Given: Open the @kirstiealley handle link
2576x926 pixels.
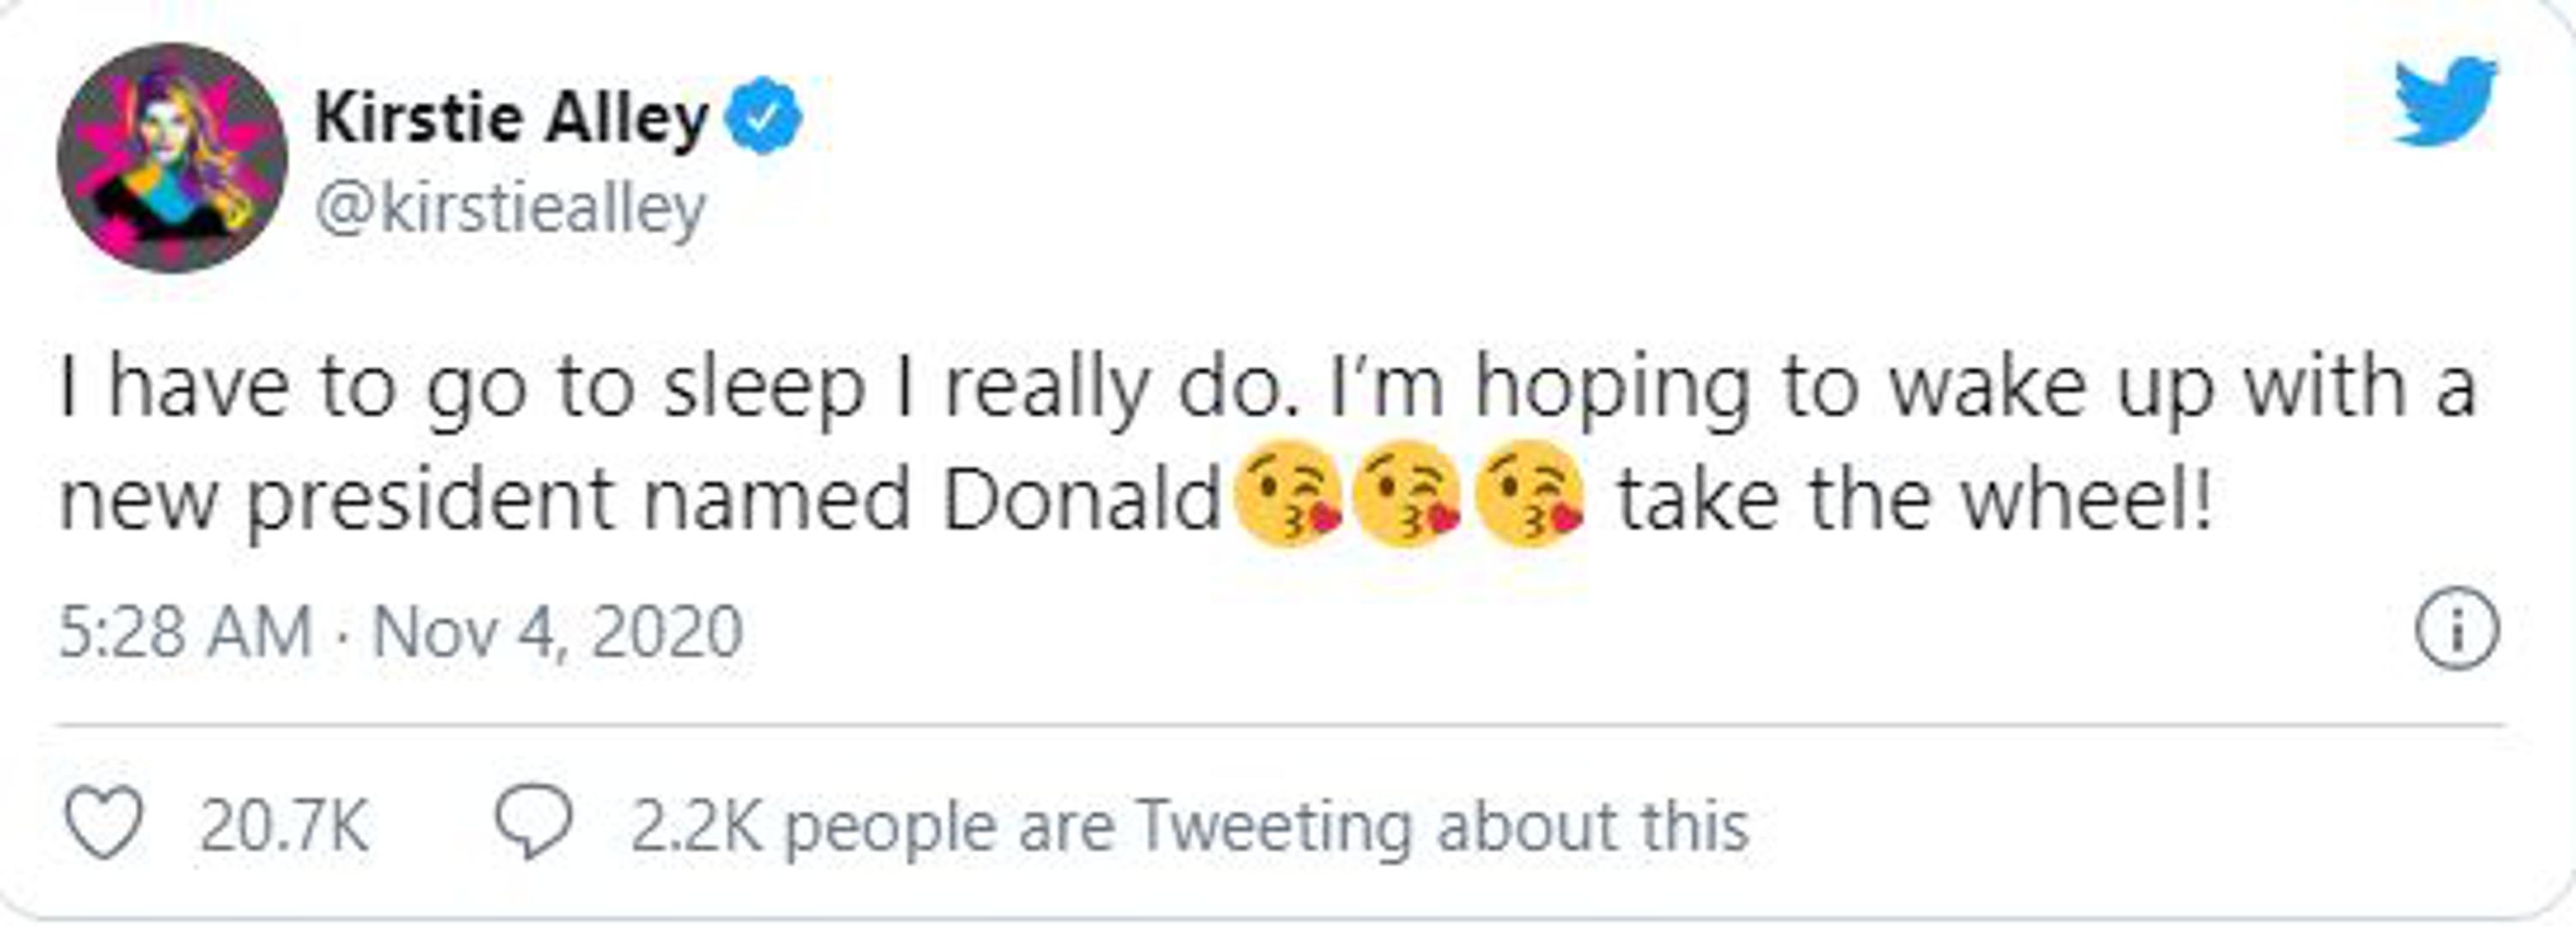Looking at the screenshot, I should 510,209.
